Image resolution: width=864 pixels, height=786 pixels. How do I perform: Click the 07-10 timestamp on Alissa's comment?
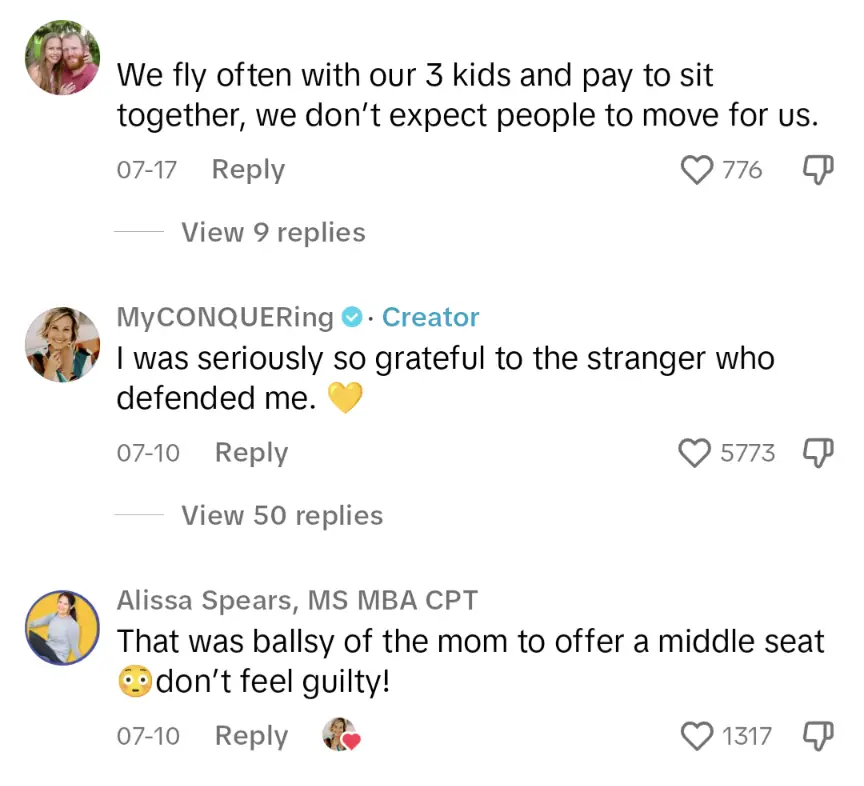pyautogui.click(x=148, y=735)
